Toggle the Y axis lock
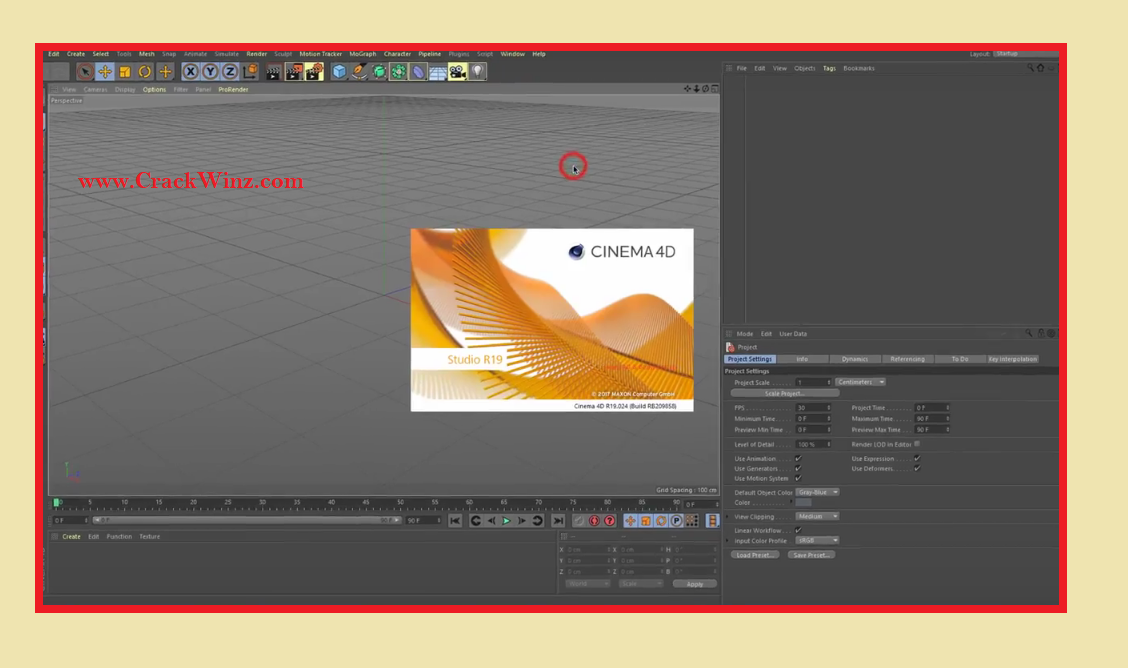Screen dimensions: 1128x668 [x=210, y=71]
